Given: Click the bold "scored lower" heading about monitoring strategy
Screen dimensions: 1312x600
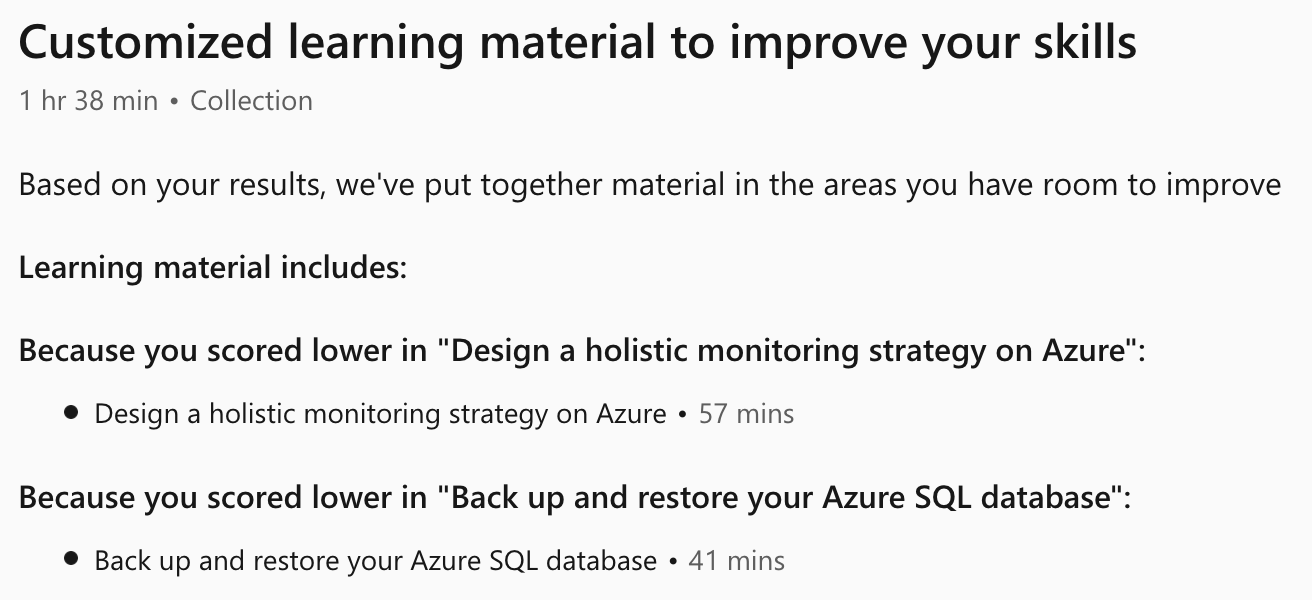Looking at the screenshot, I should (581, 351).
